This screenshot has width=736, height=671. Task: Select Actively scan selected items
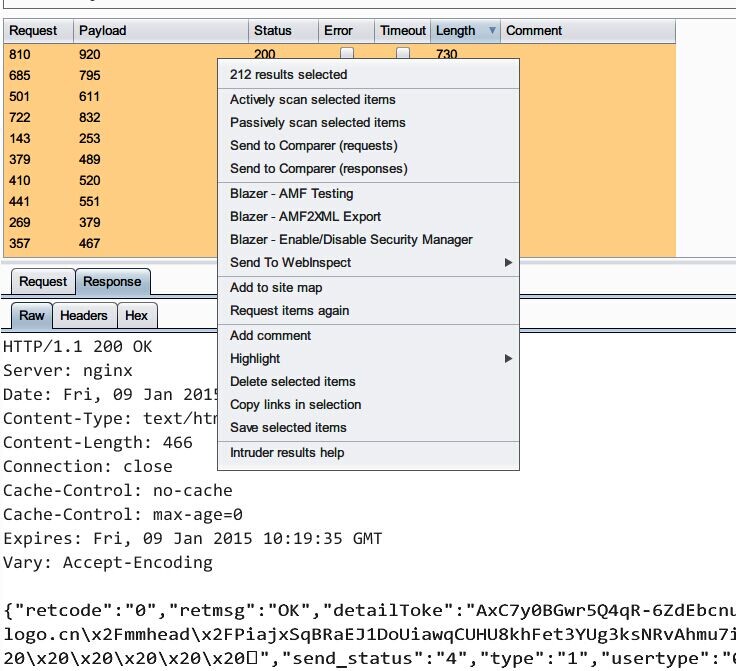[x=313, y=100]
